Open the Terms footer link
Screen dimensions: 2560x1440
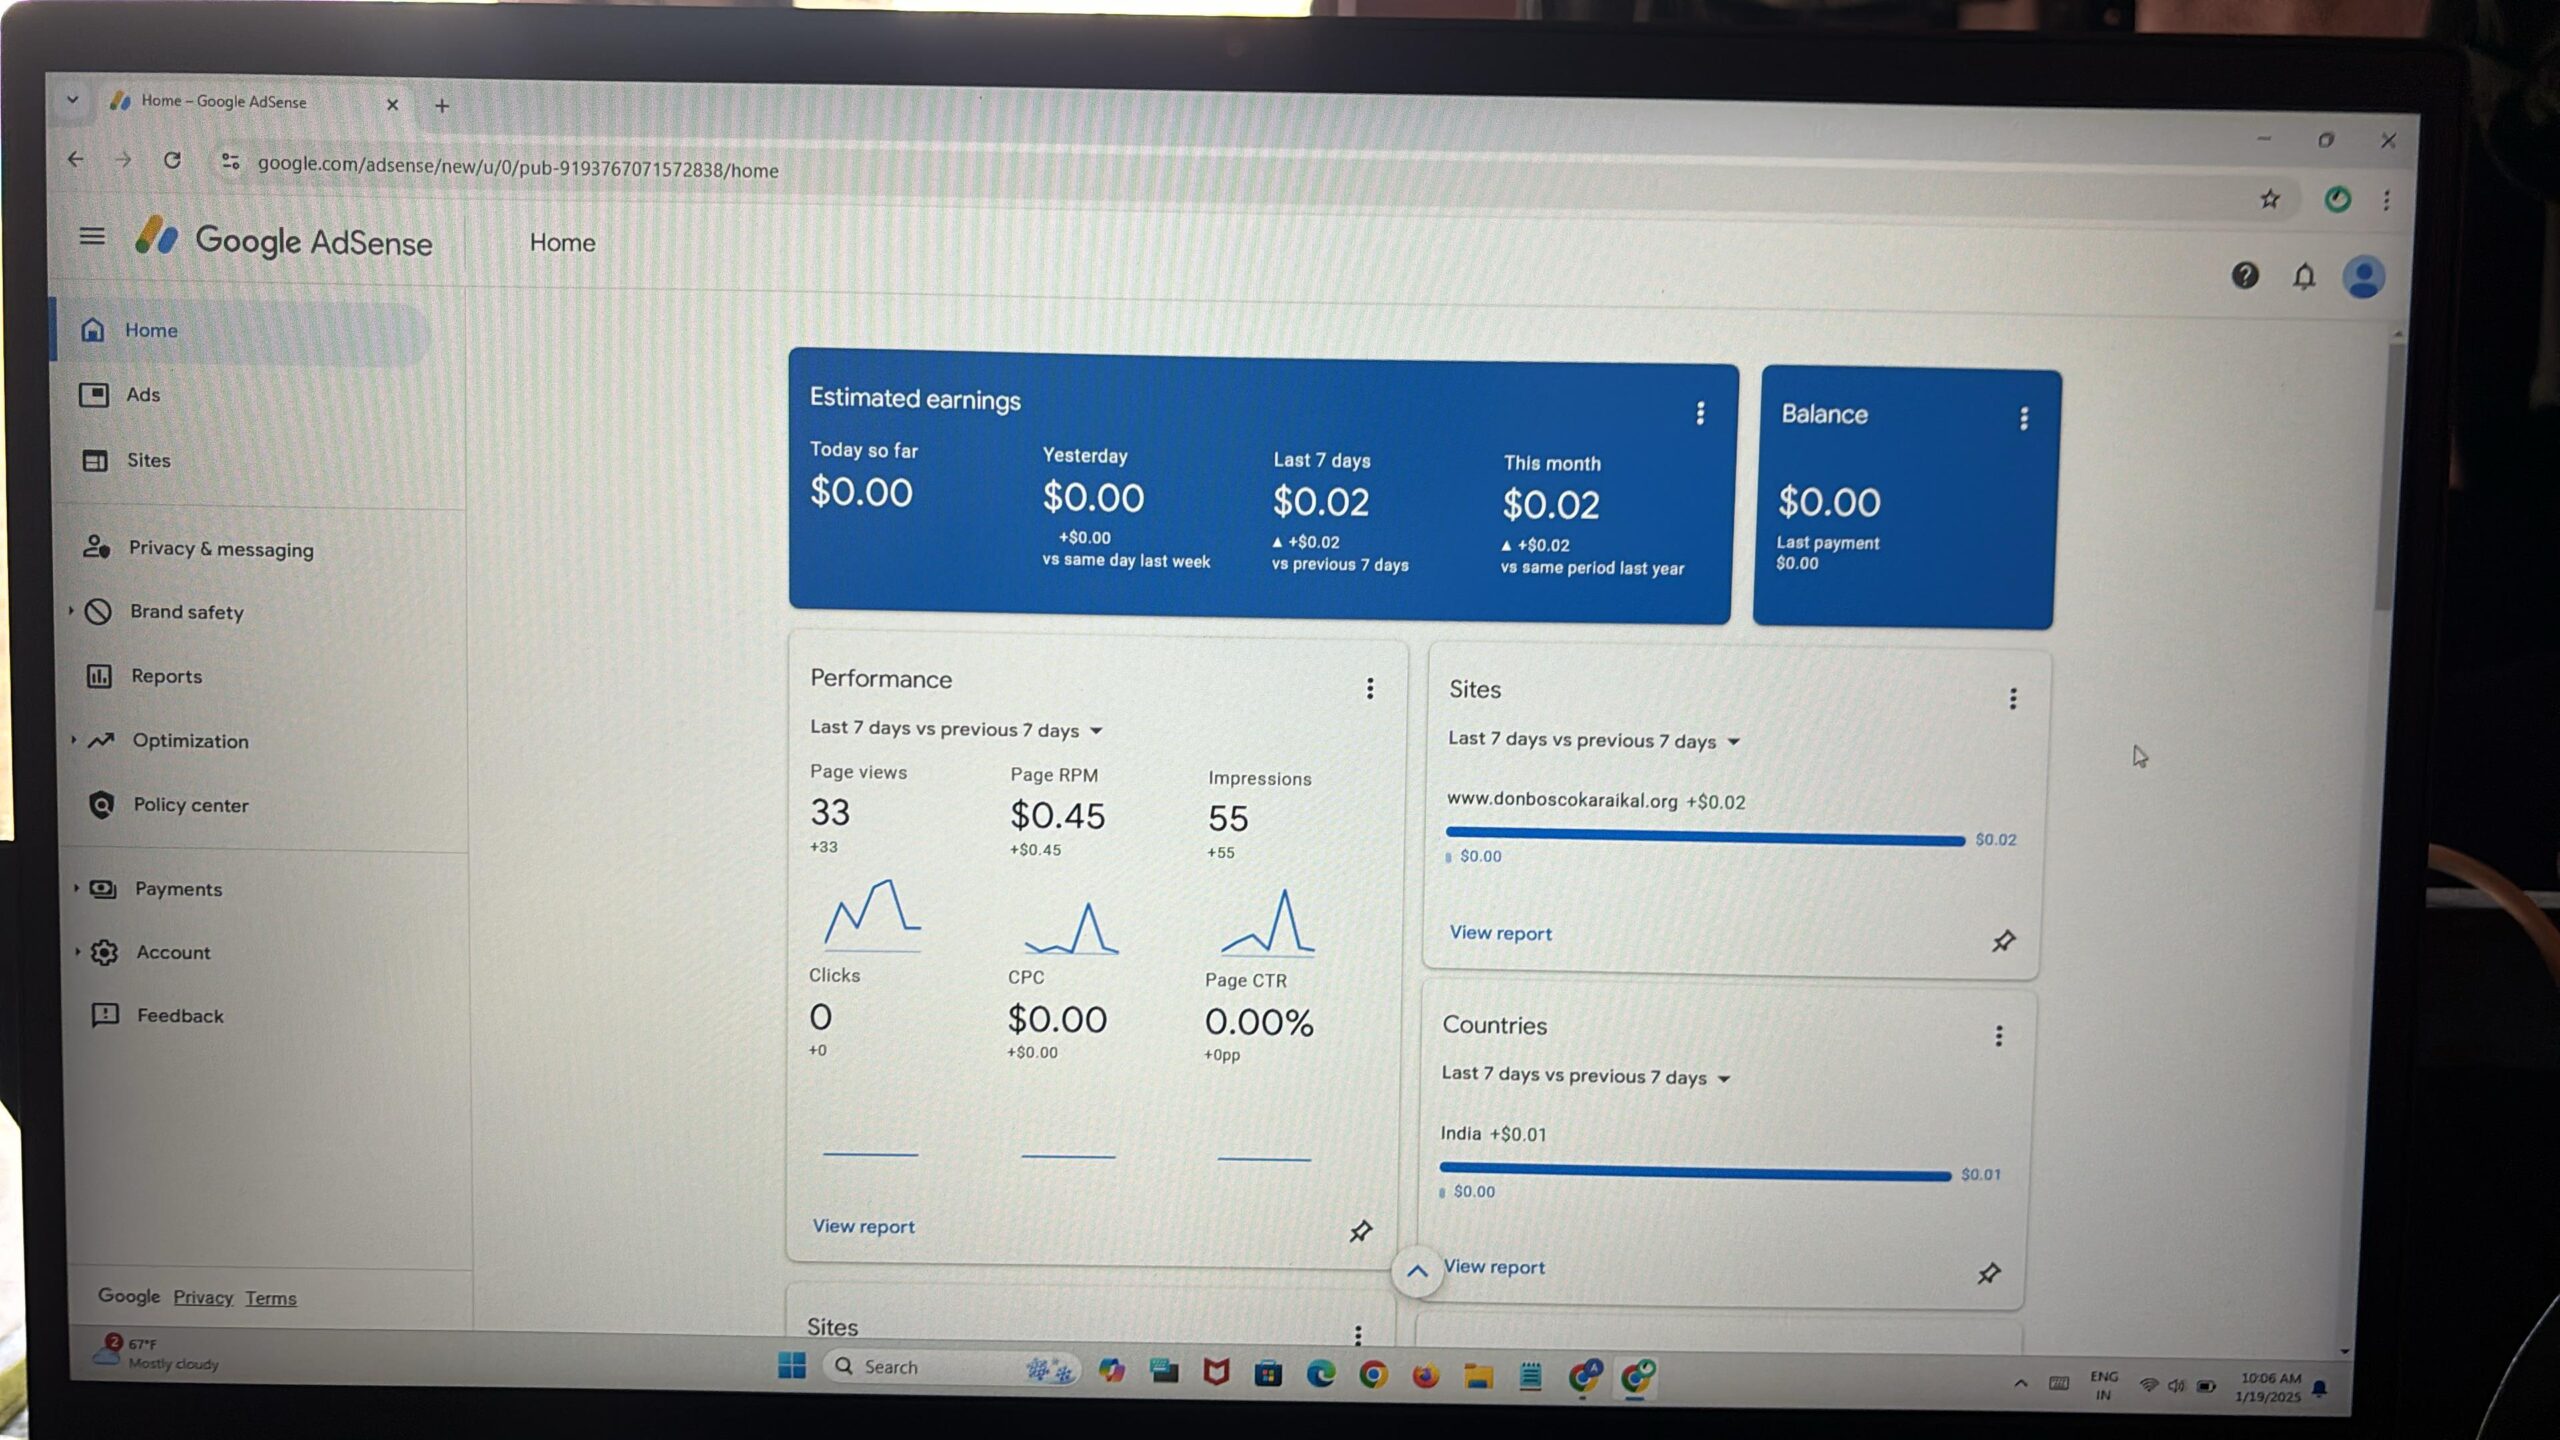(x=271, y=1298)
